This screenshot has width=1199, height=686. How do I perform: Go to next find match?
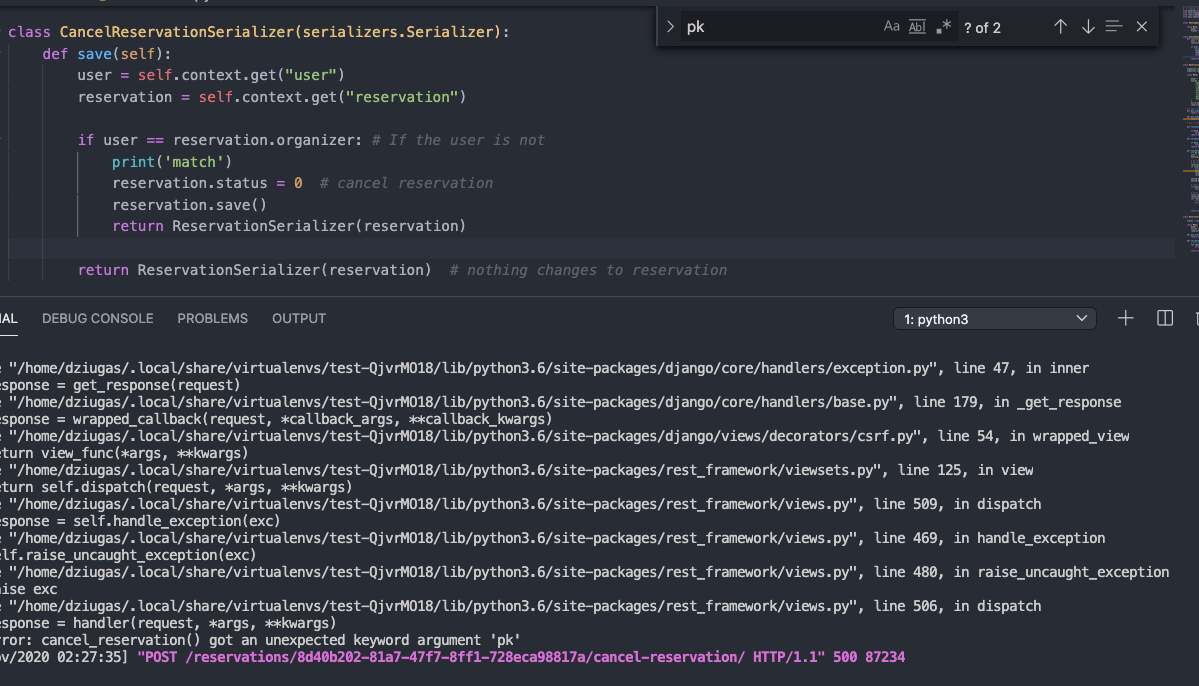point(1088,27)
